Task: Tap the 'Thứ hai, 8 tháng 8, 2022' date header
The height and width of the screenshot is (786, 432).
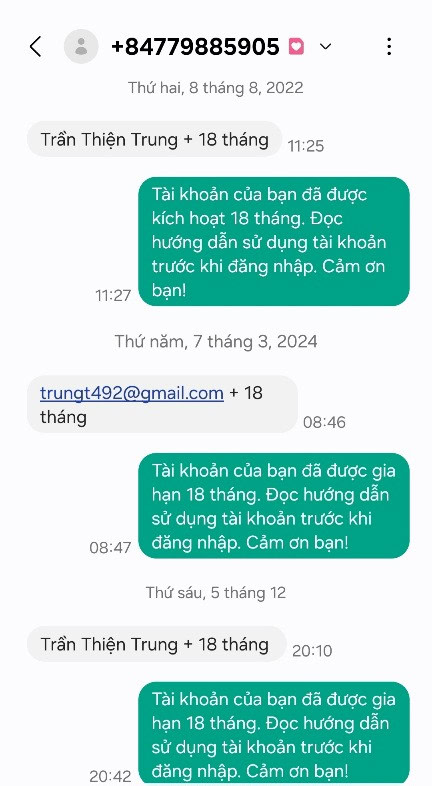Action: 215,88
